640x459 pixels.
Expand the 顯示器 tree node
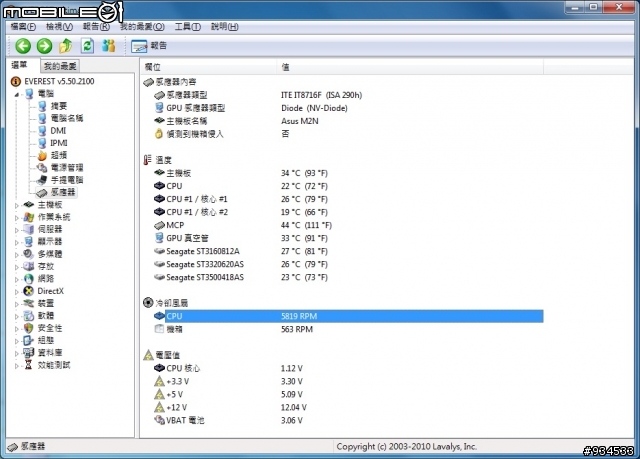coord(17,242)
